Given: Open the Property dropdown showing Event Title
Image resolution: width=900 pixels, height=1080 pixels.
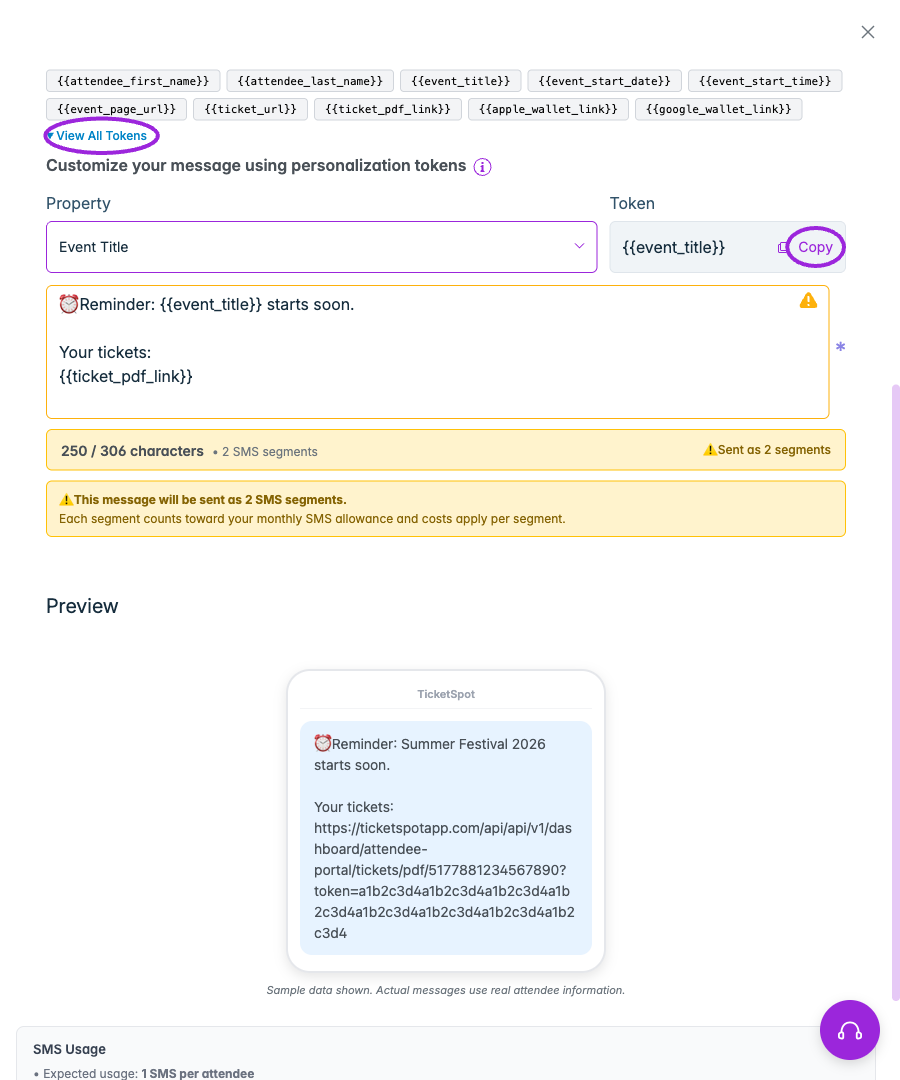Looking at the screenshot, I should (322, 247).
